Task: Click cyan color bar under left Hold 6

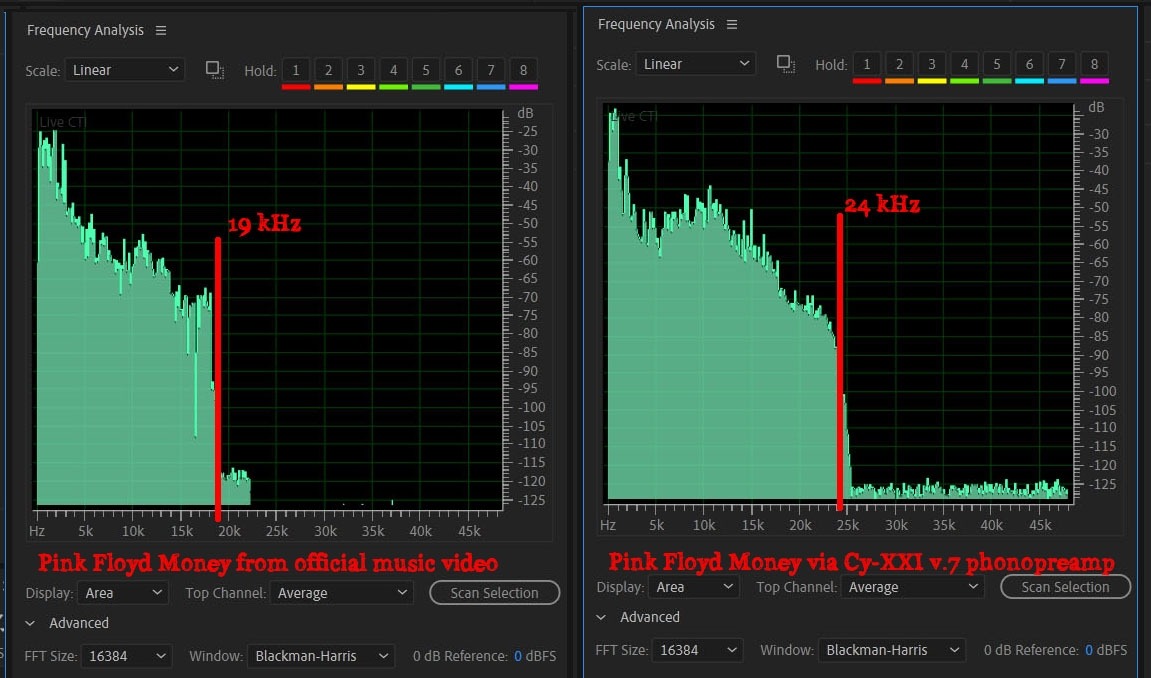Action: pyautogui.click(x=458, y=87)
